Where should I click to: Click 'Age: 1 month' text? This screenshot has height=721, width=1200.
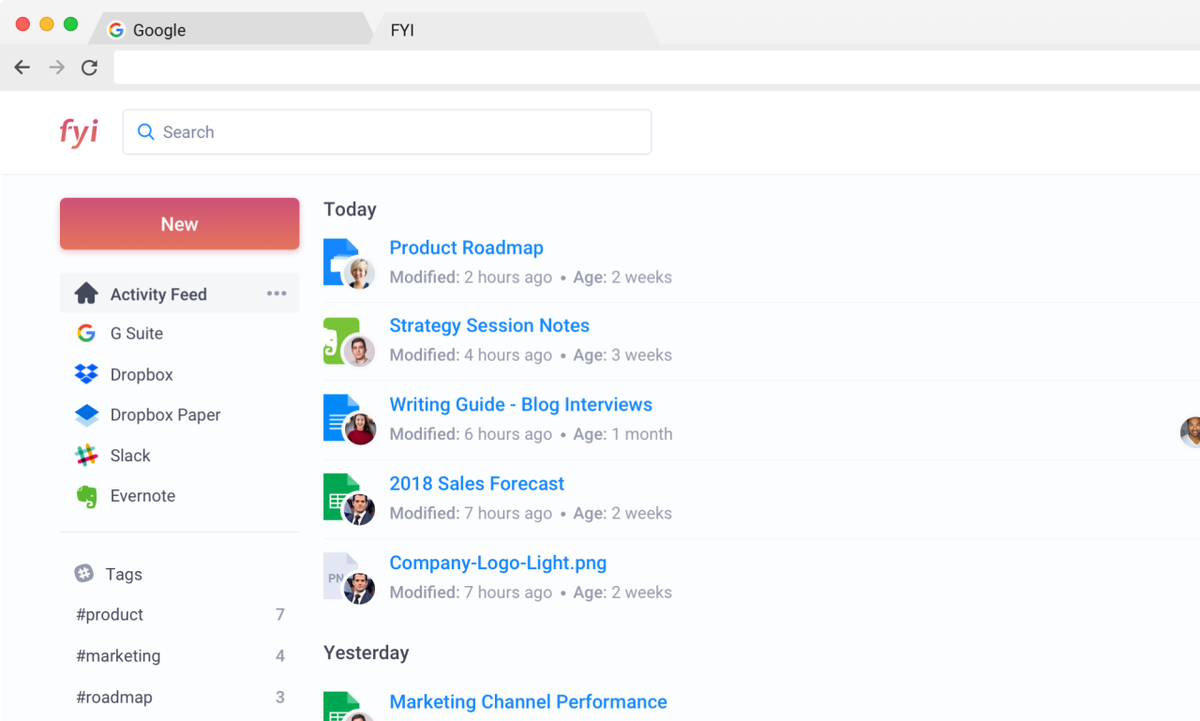coord(623,434)
